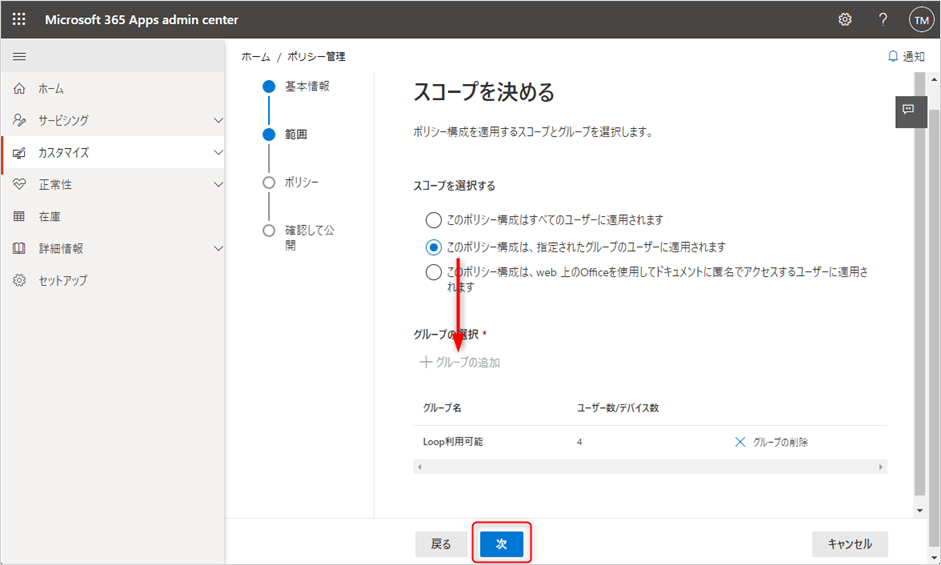Image resolution: width=941 pixels, height=565 pixels.
Task: Go to the ポリシー wizard step
Action: click(x=301, y=182)
